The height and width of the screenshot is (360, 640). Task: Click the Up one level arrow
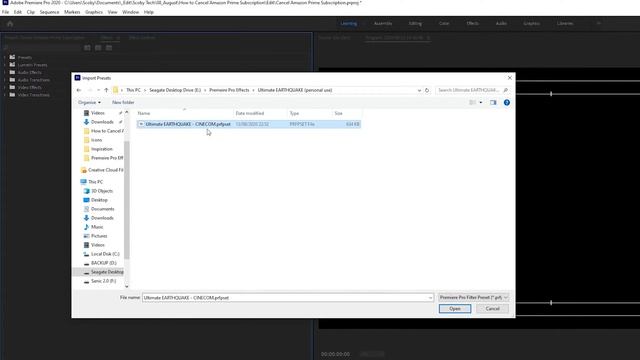tap(106, 90)
